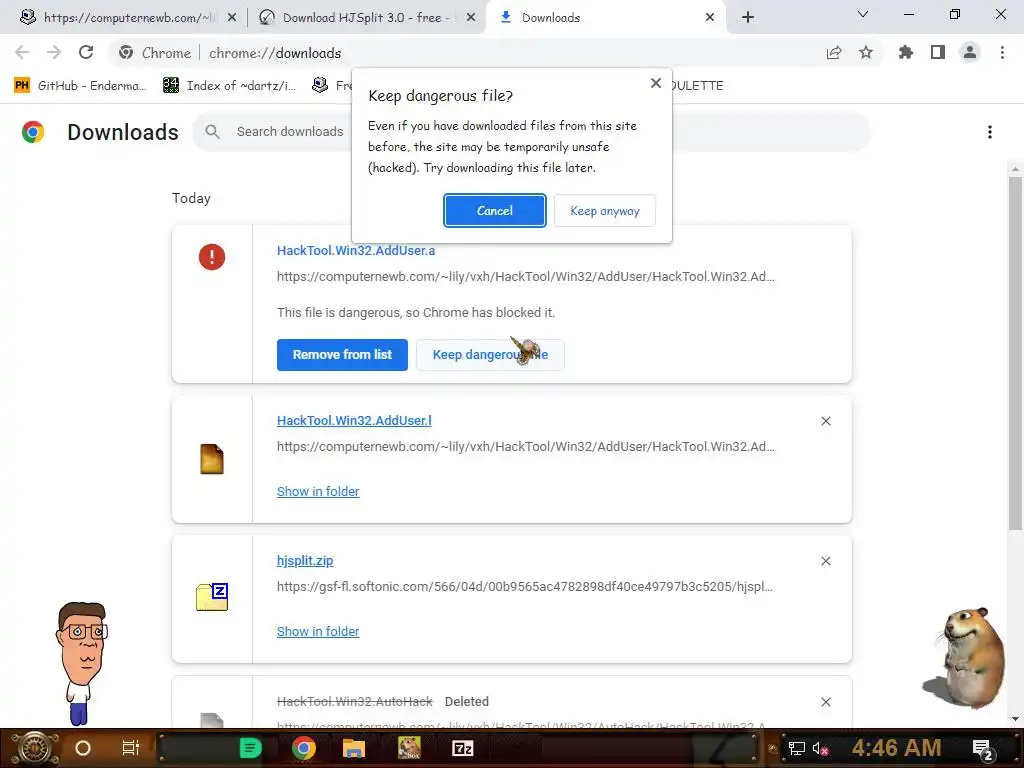The image size is (1024, 768).
Task: Remove deleted HackTool.Win32.AutoHack entry with X
Action: point(825,702)
